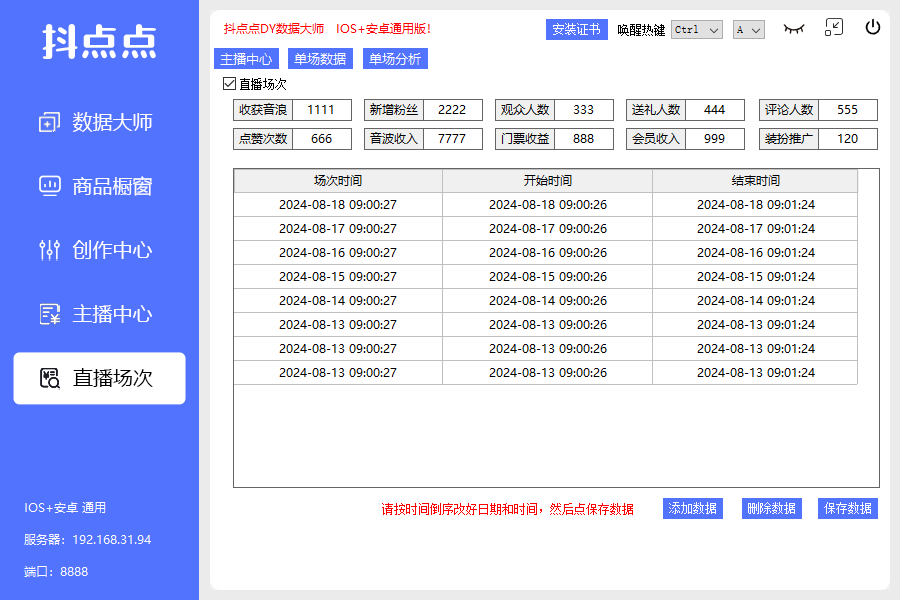Switch to the 单场数据 tab
This screenshot has height=600, width=900.
pyautogui.click(x=320, y=59)
